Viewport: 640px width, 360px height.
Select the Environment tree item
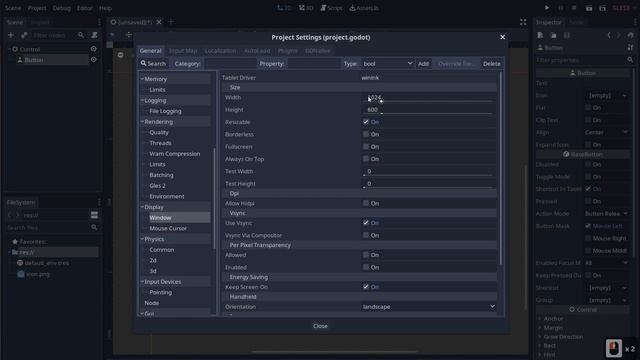pos(167,196)
